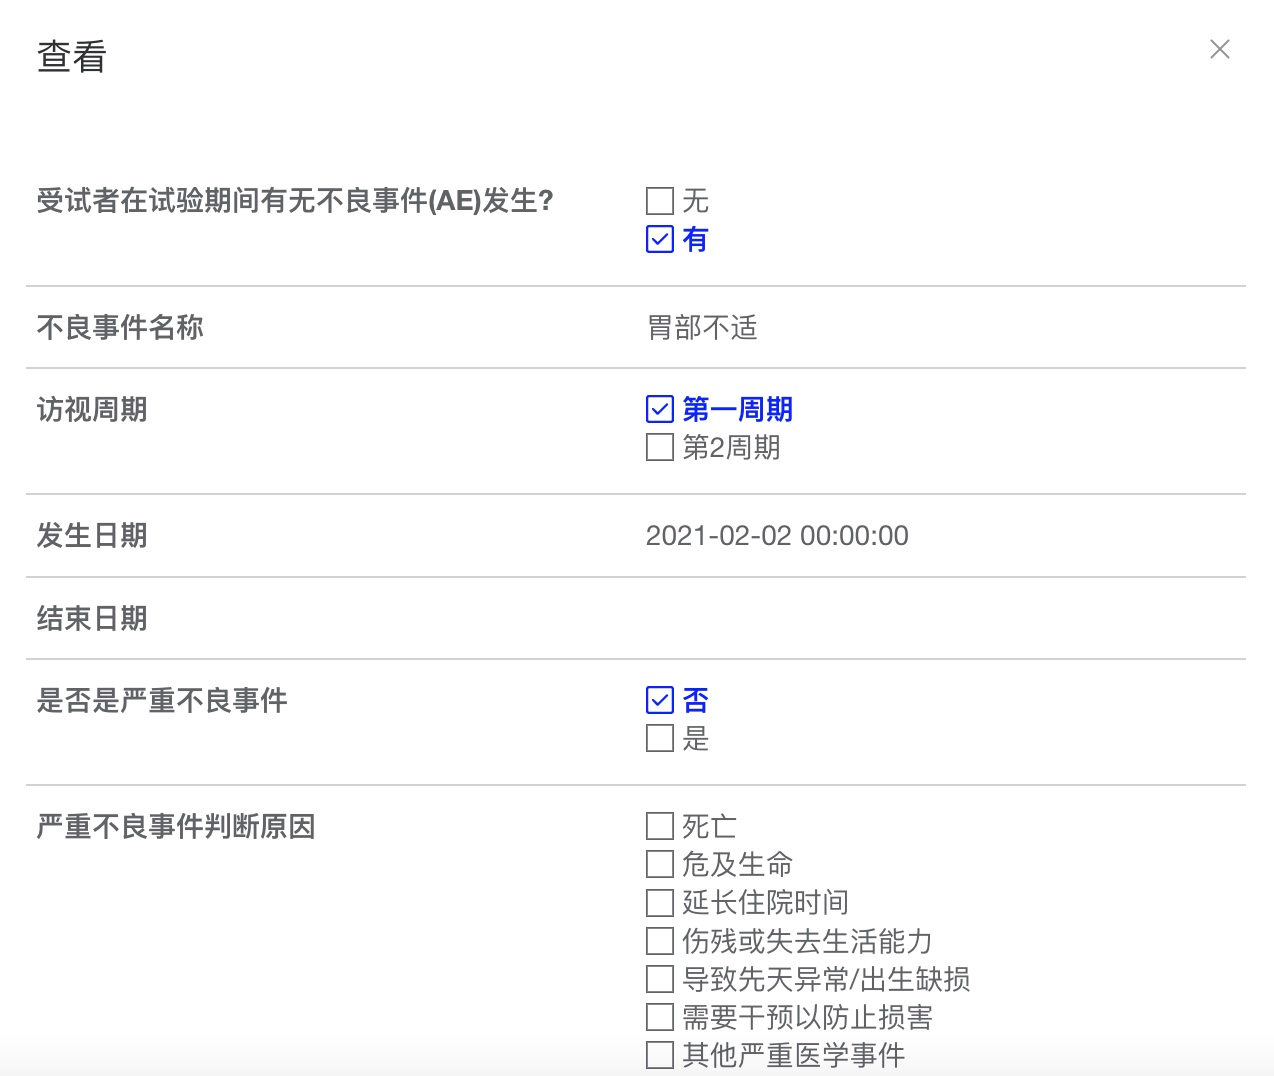
Task: Click the 发生日期 value 2021-02-02 00:00:00
Action: (777, 536)
